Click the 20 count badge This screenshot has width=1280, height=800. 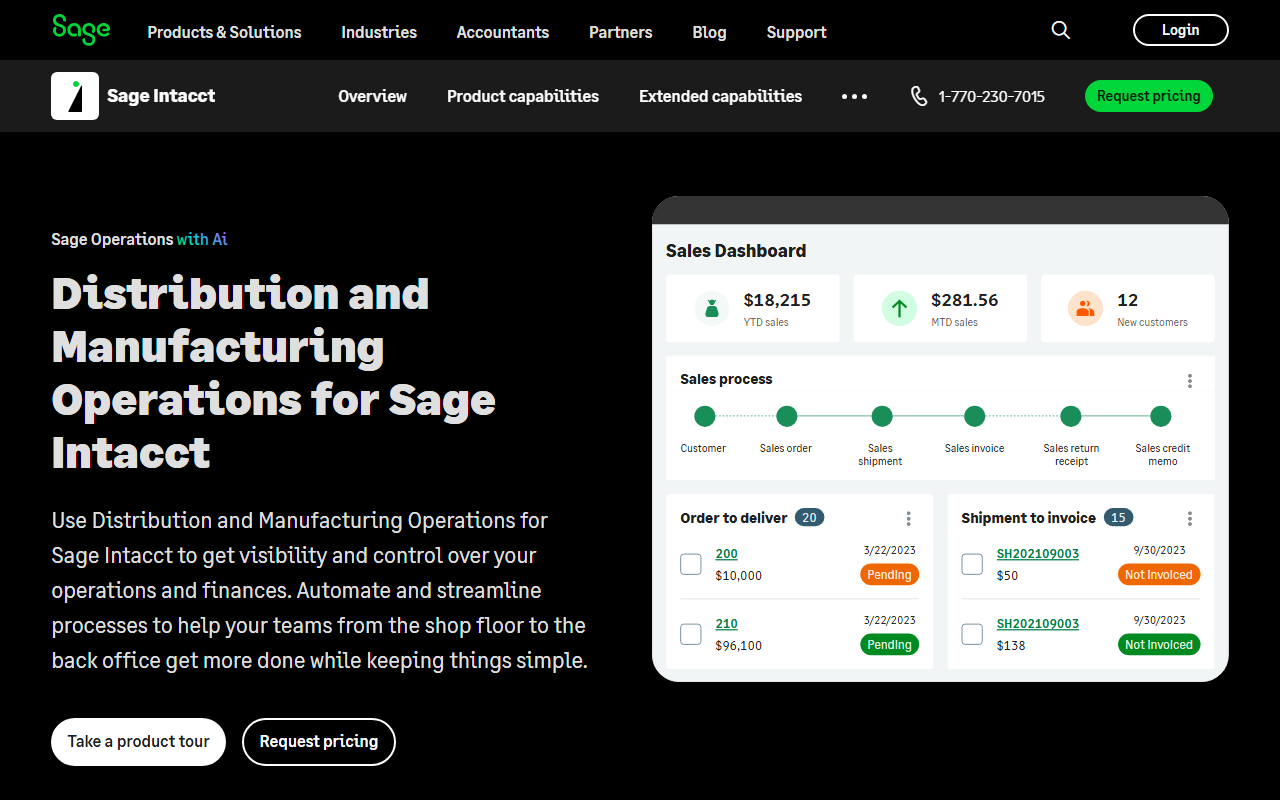[810, 518]
